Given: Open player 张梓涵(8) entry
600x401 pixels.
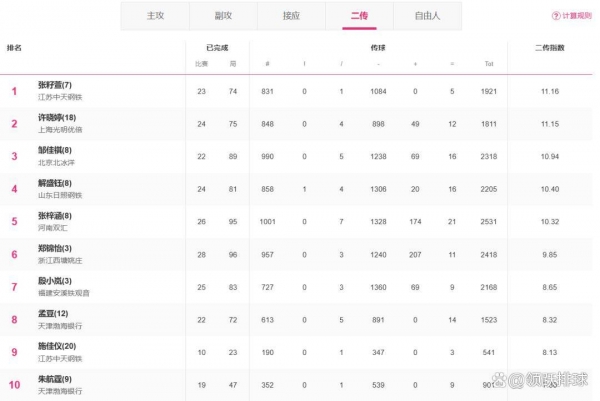Looking at the screenshot, I should coord(54,215).
